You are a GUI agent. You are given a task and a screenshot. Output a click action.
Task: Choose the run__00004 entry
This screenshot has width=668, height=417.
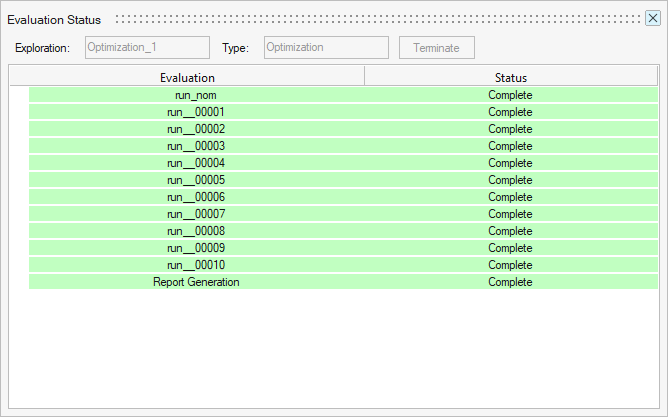(196, 163)
